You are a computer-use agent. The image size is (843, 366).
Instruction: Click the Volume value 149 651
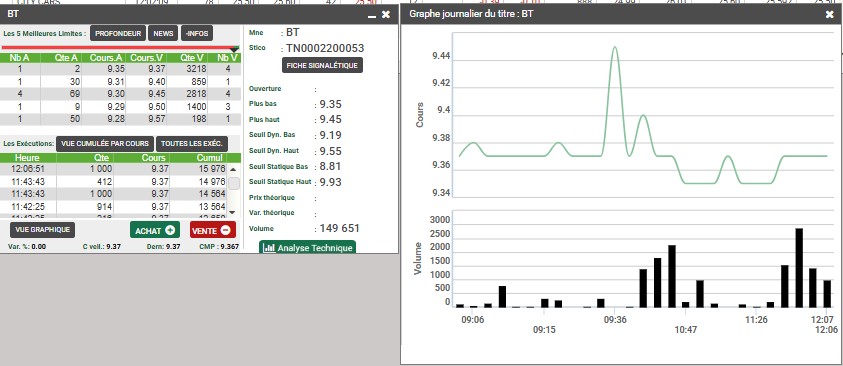(x=339, y=228)
